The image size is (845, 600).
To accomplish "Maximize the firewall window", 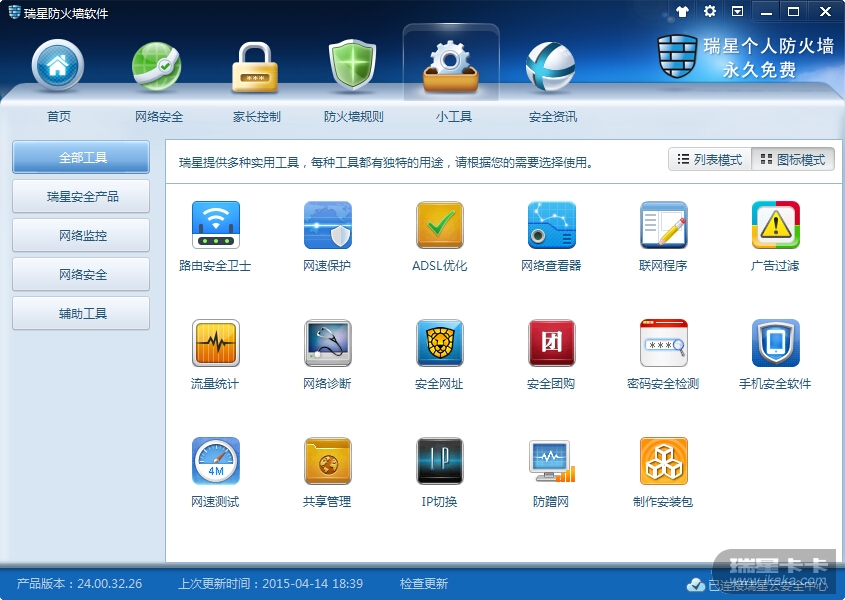I will (x=793, y=11).
